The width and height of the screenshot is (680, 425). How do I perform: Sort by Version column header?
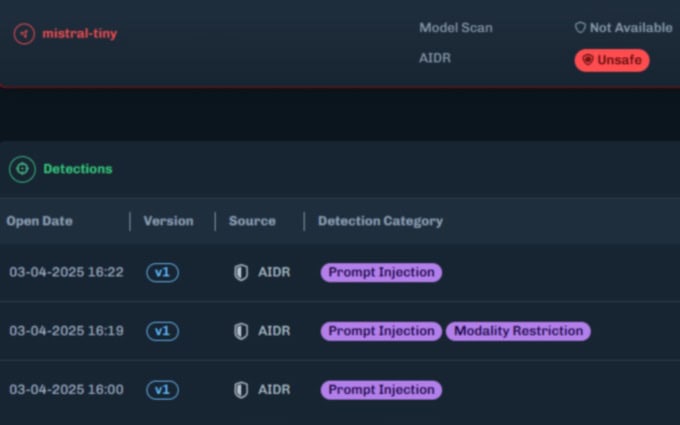pos(168,221)
